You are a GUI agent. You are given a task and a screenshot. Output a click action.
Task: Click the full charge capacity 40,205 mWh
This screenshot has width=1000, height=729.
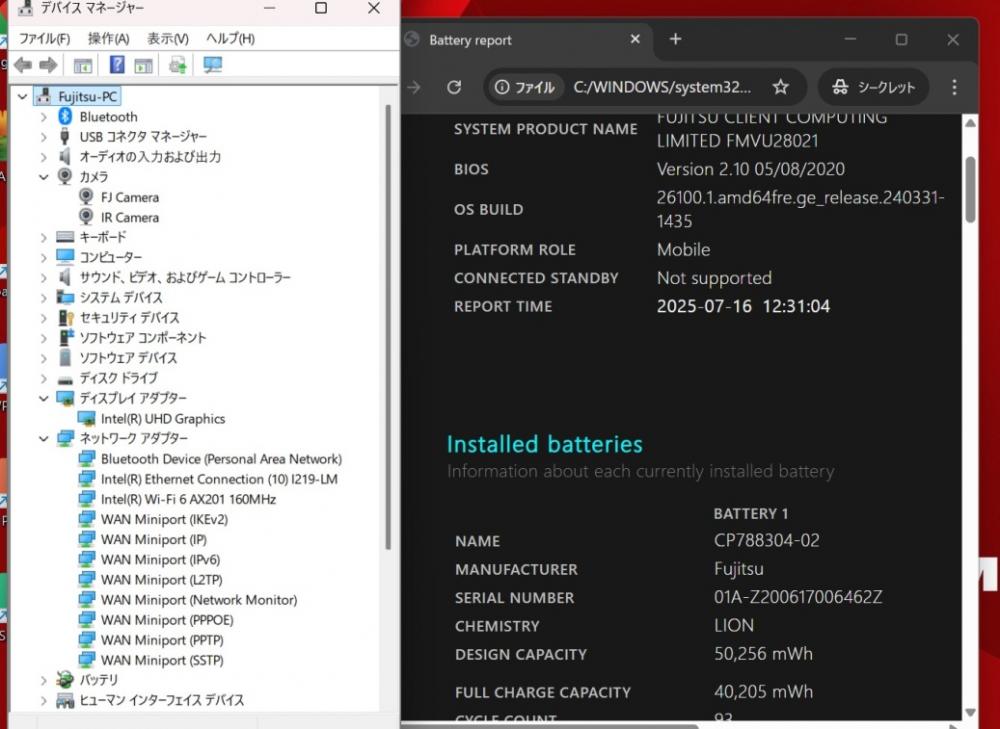pyautogui.click(x=763, y=691)
